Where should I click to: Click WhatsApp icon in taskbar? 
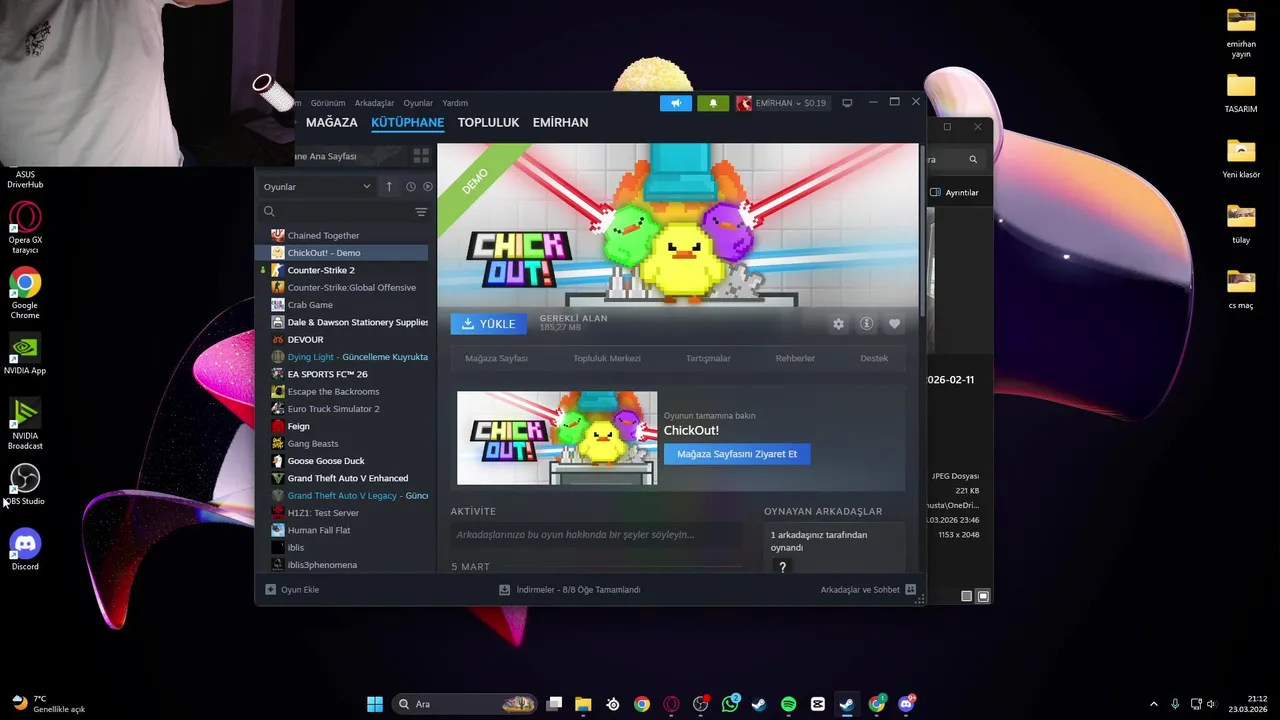(x=730, y=704)
